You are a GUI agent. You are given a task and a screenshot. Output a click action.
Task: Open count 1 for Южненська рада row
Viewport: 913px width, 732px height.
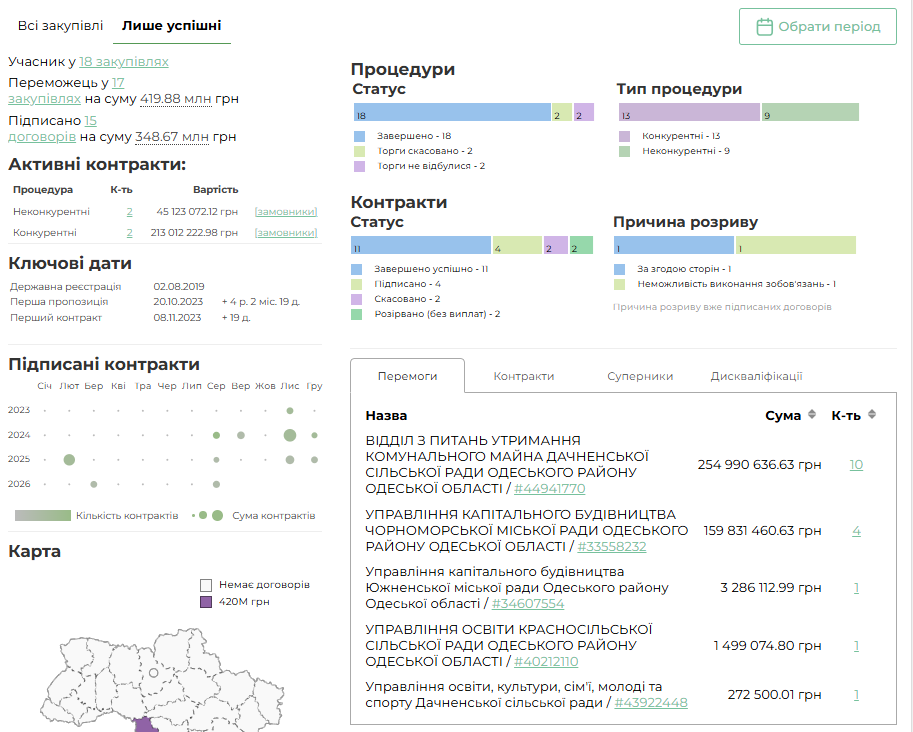pyautogui.click(x=857, y=588)
